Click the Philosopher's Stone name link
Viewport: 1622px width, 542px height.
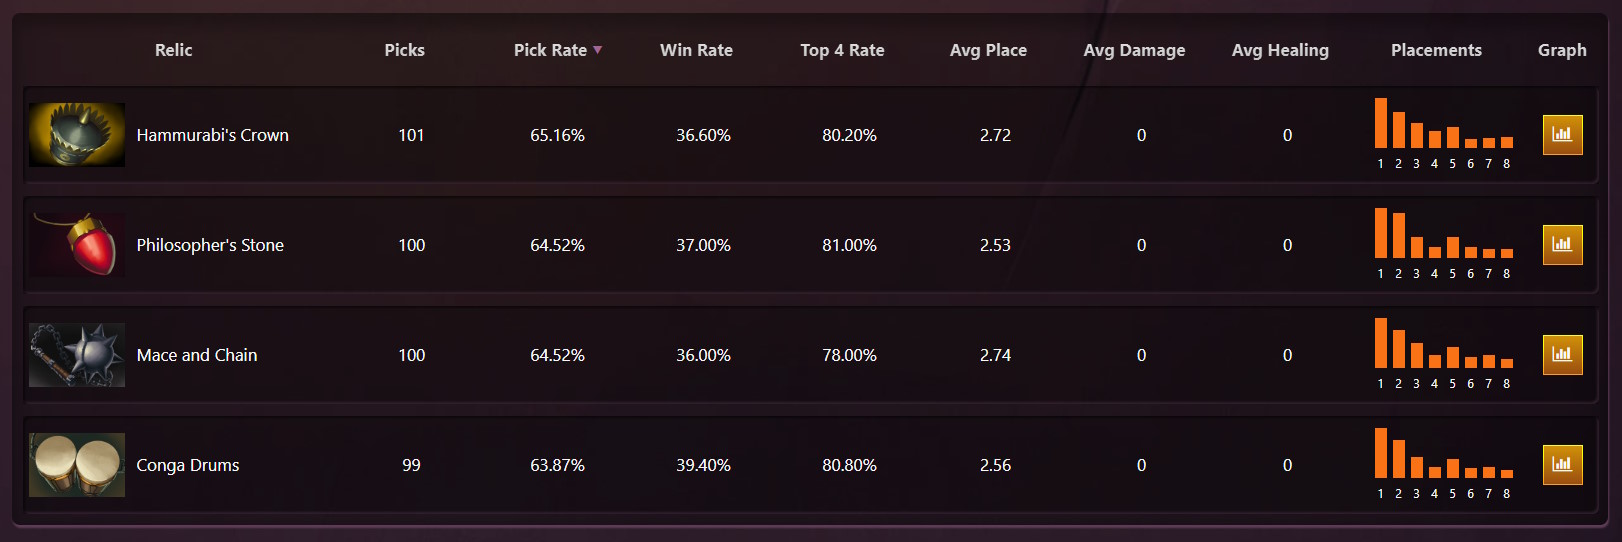tap(210, 245)
